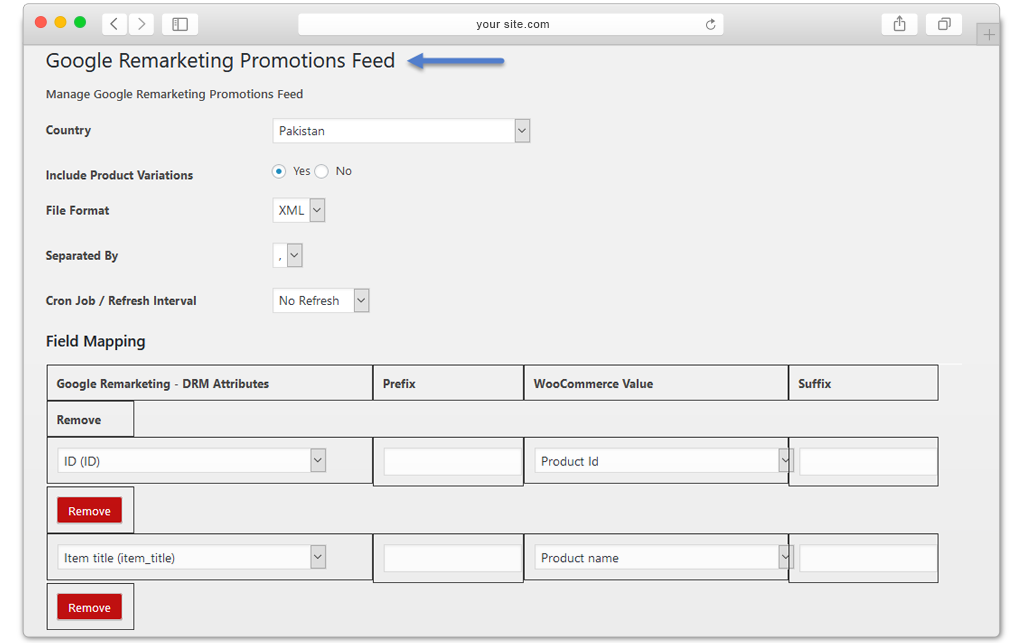Open the ID (ID) attribute dropdown

(191, 461)
